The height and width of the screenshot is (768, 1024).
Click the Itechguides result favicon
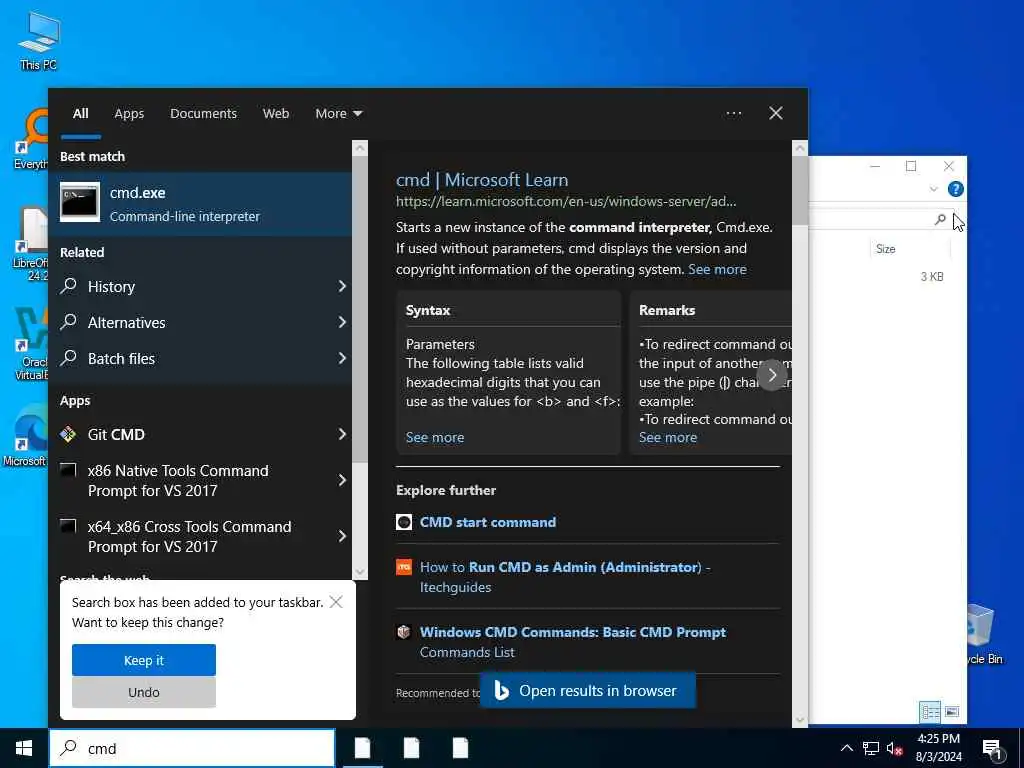point(404,567)
